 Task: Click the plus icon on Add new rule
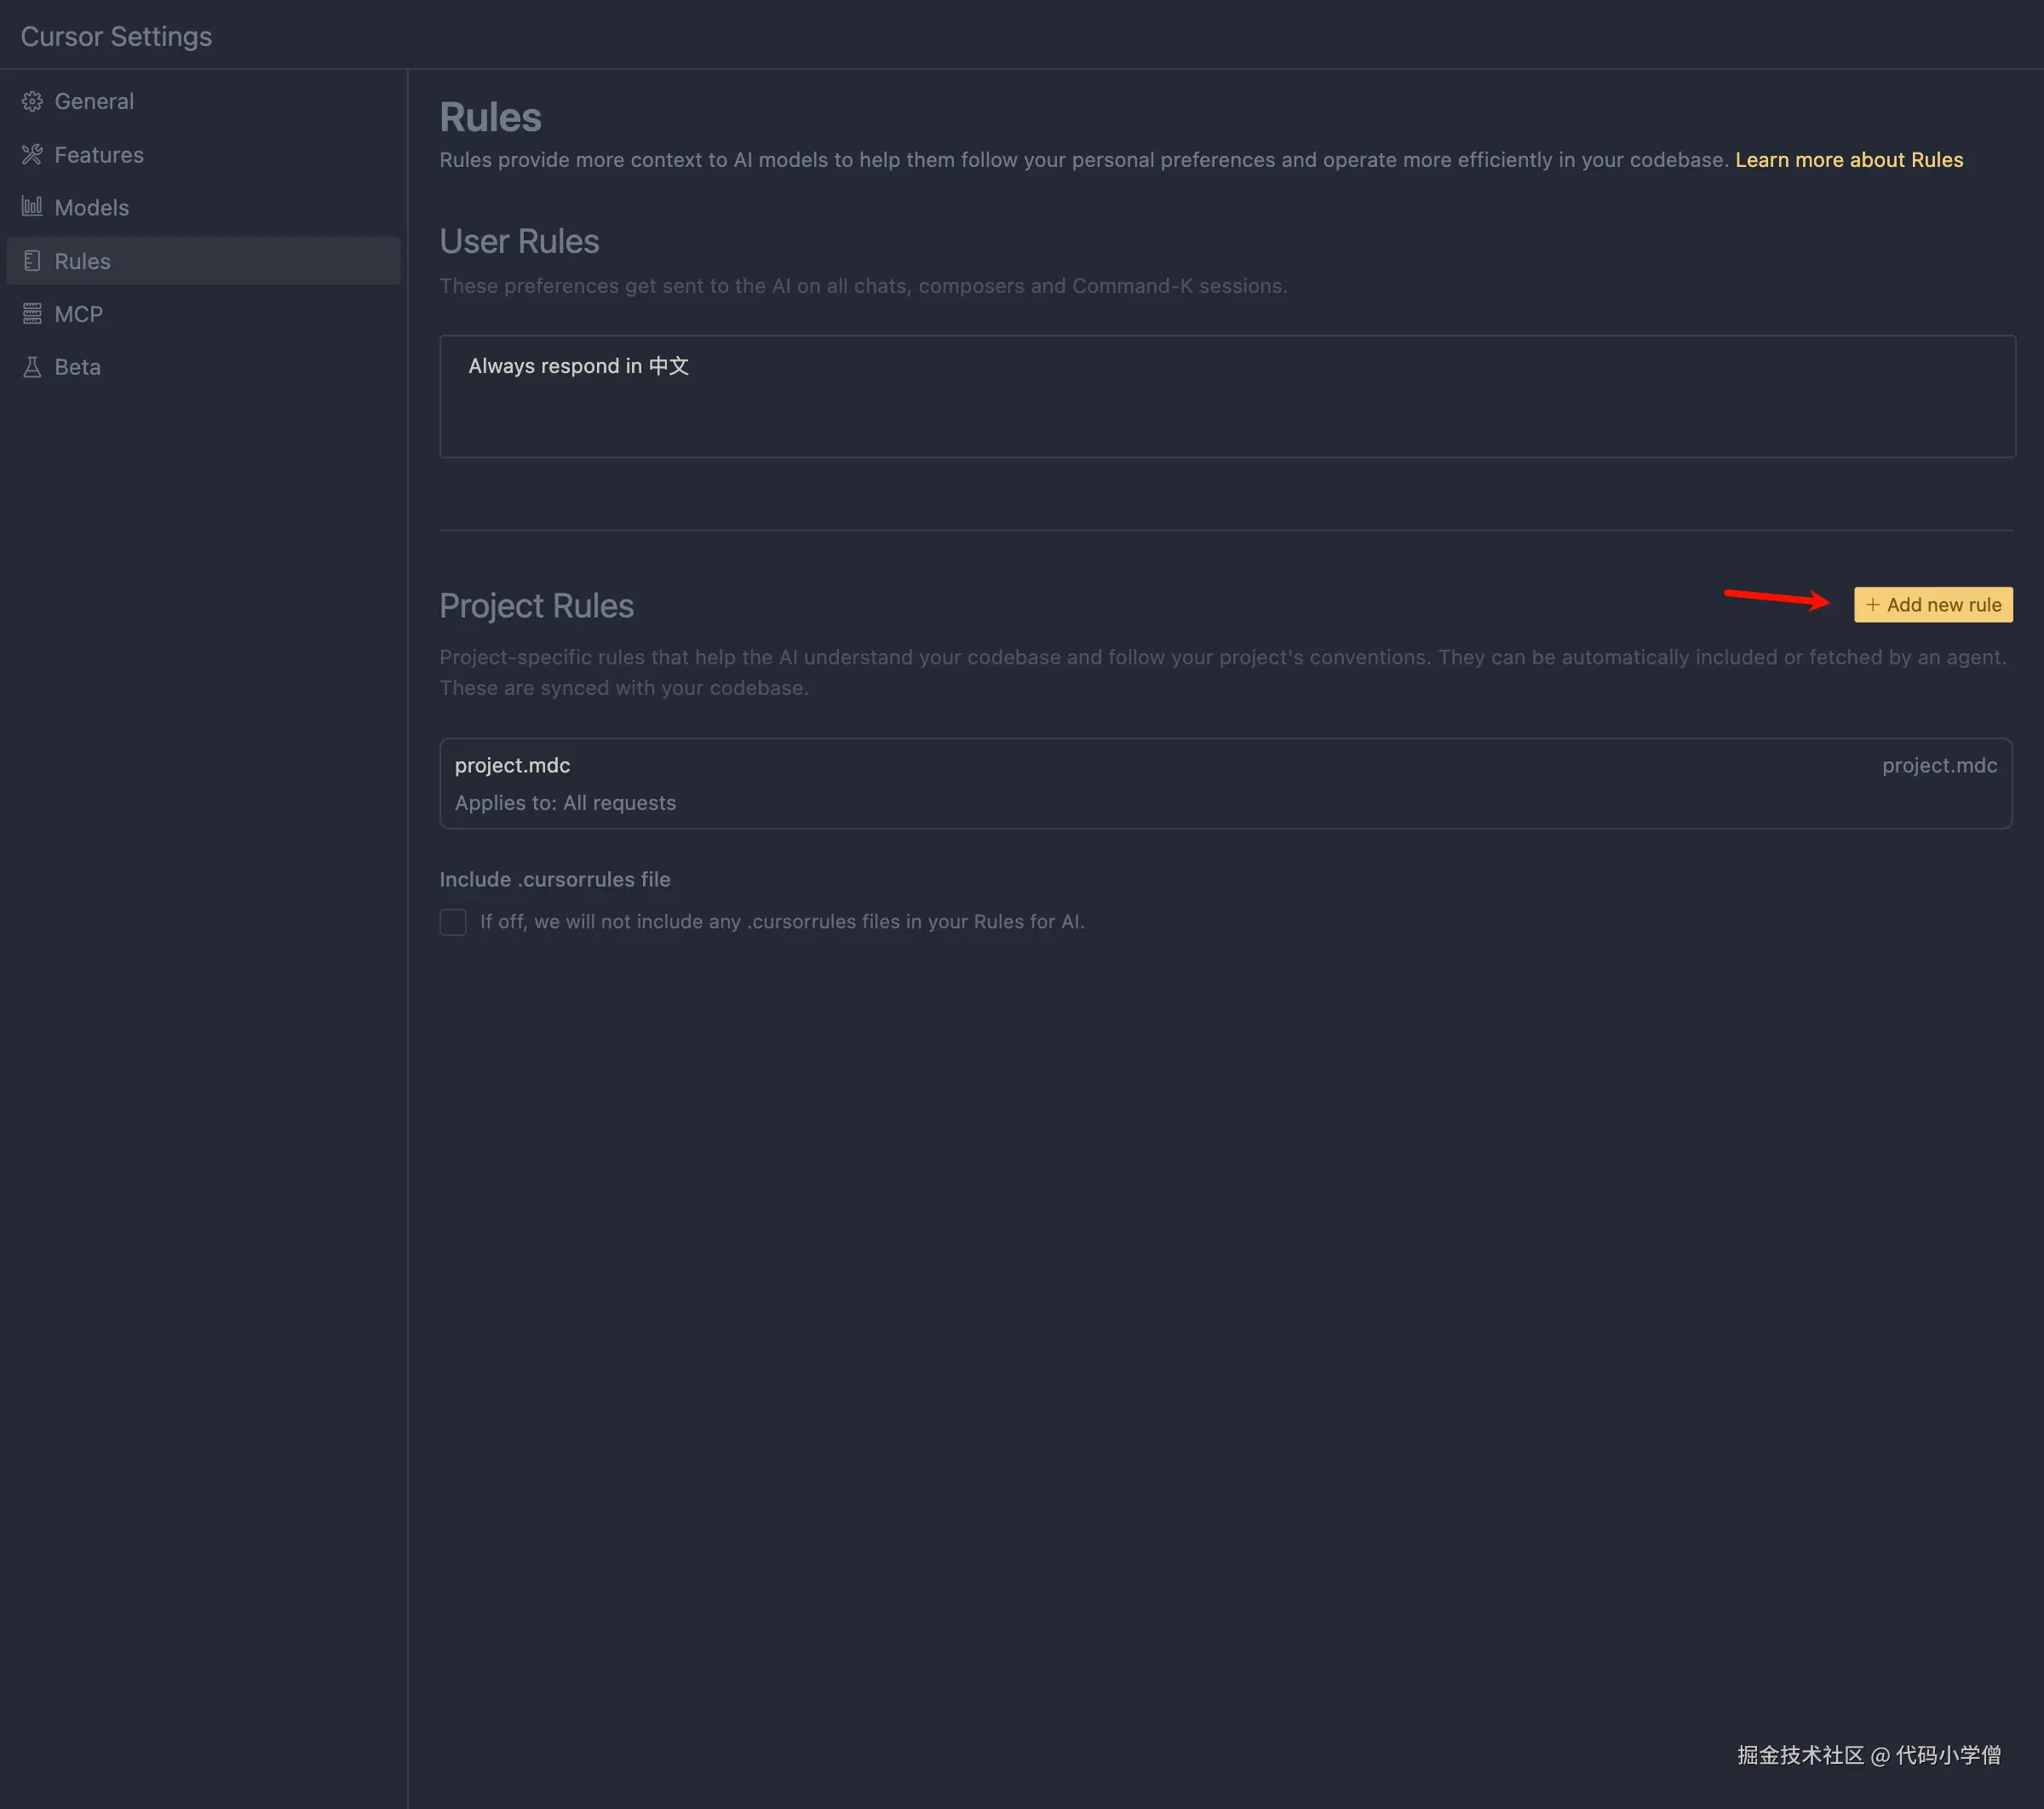point(1872,605)
